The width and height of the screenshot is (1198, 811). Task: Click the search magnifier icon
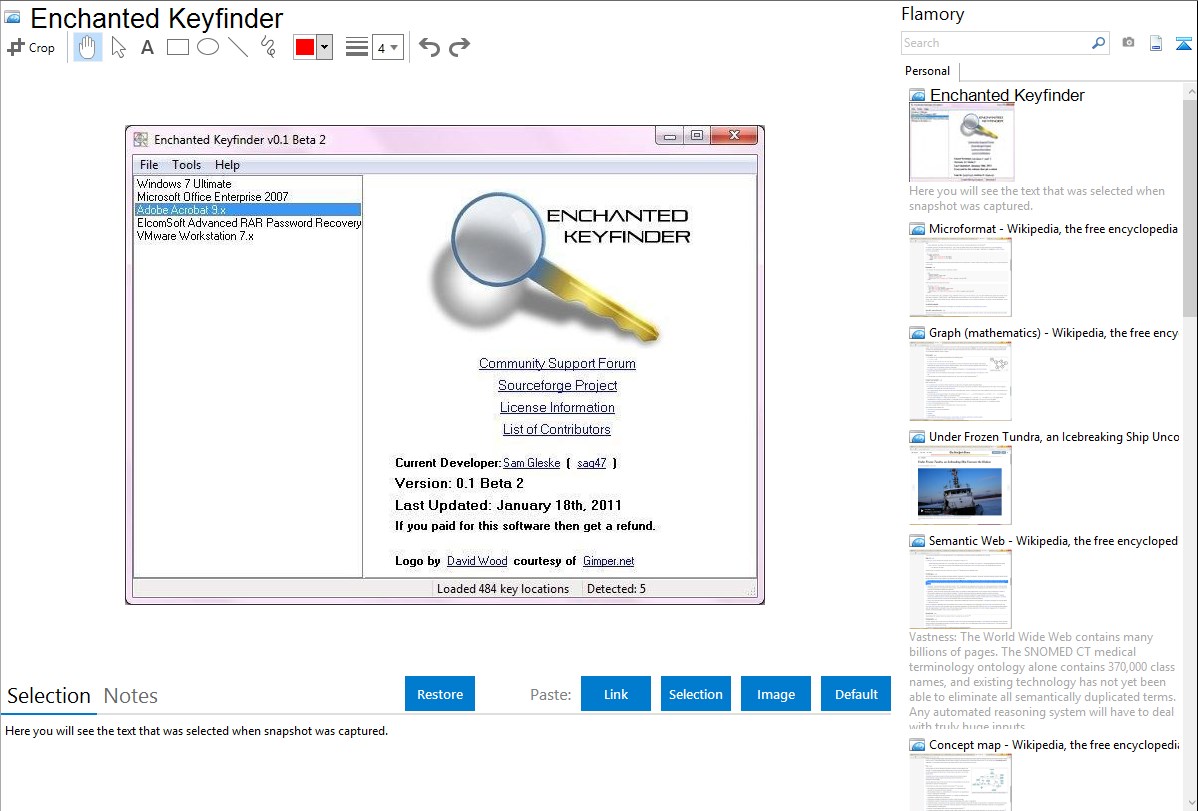tap(1098, 43)
